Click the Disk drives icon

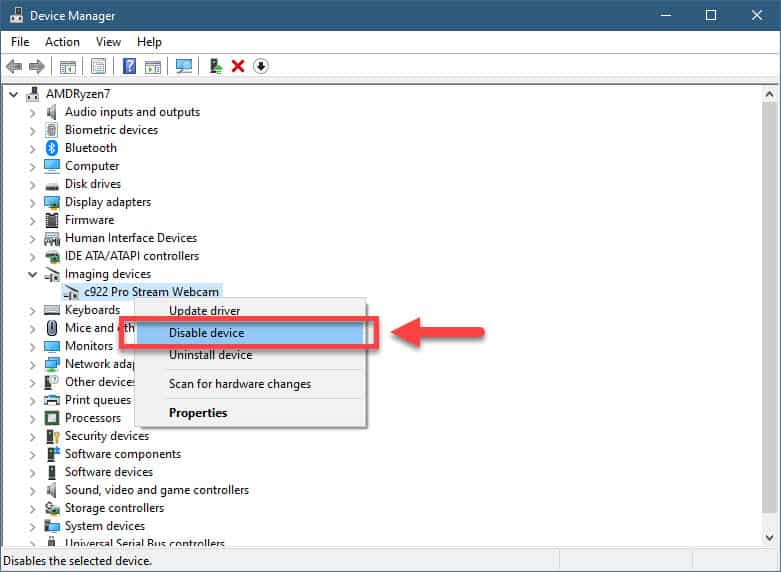tap(52, 186)
